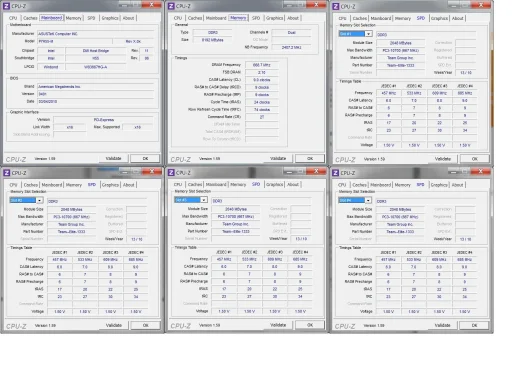The height and width of the screenshot is (384, 527).
Task: Open the About tab in the Slot #1 window
Action: (x=457, y=18)
